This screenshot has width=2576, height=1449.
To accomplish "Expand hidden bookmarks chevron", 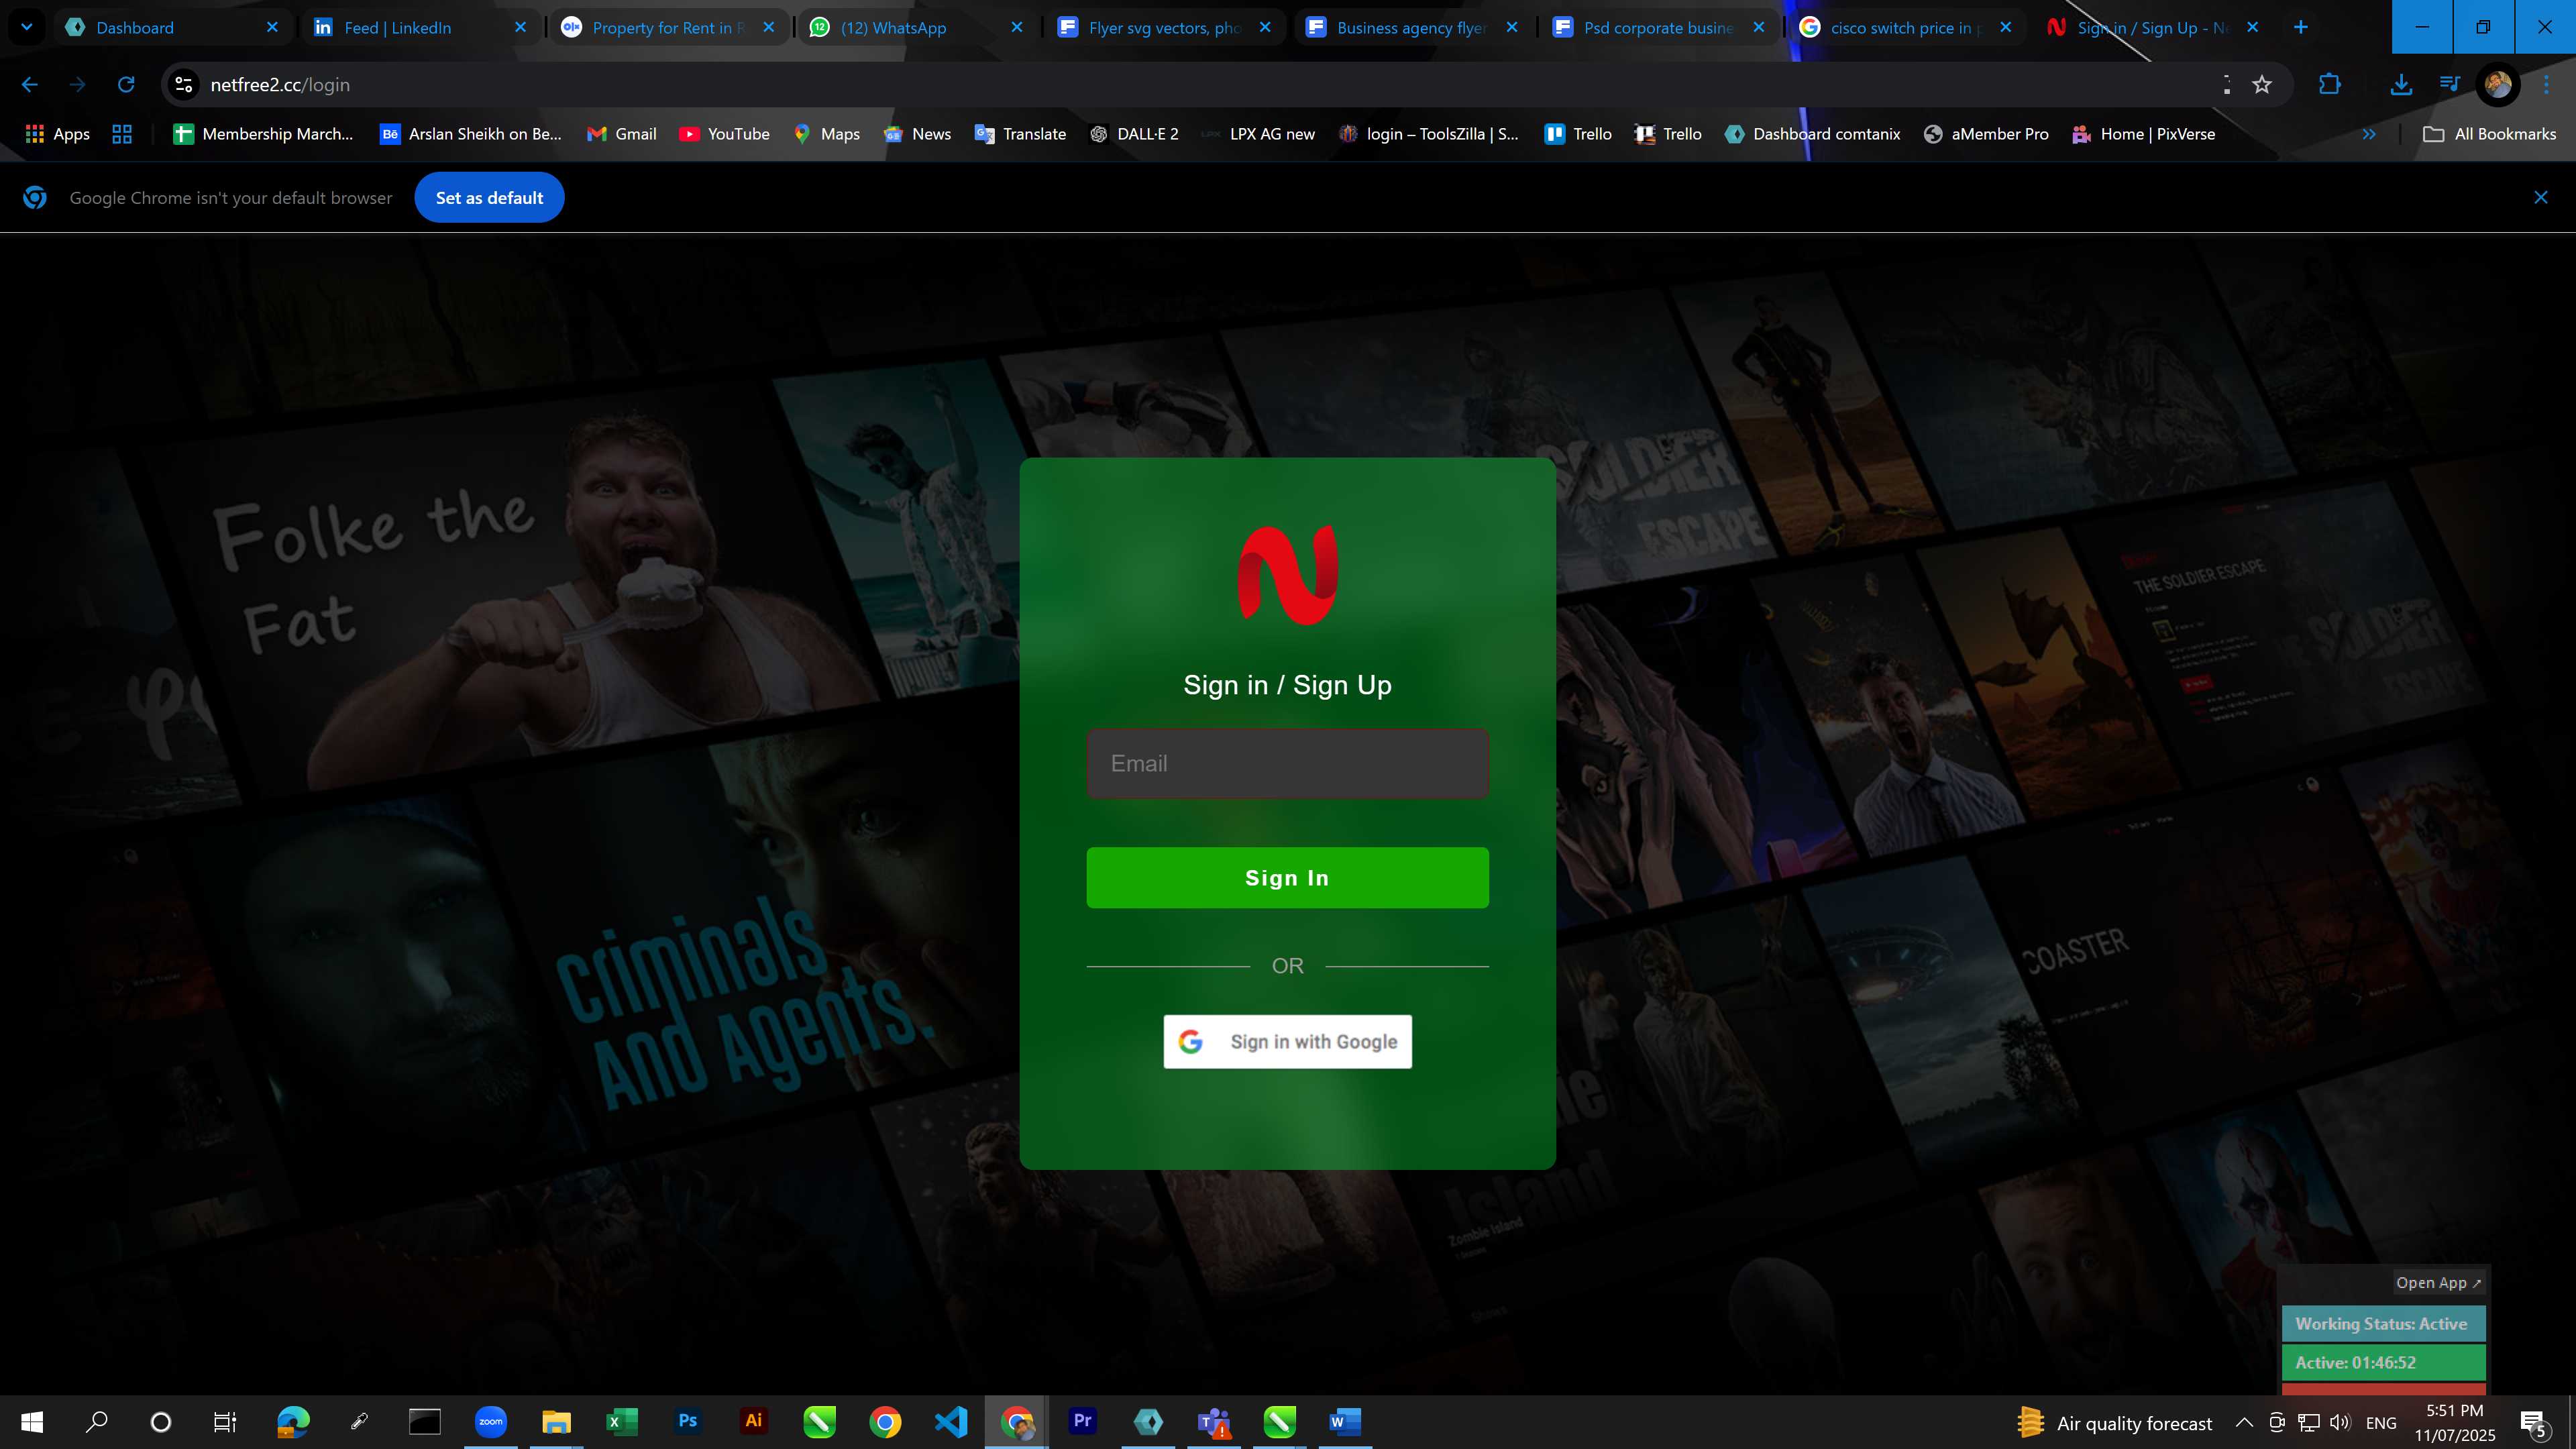I will pyautogui.click(x=2369, y=134).
